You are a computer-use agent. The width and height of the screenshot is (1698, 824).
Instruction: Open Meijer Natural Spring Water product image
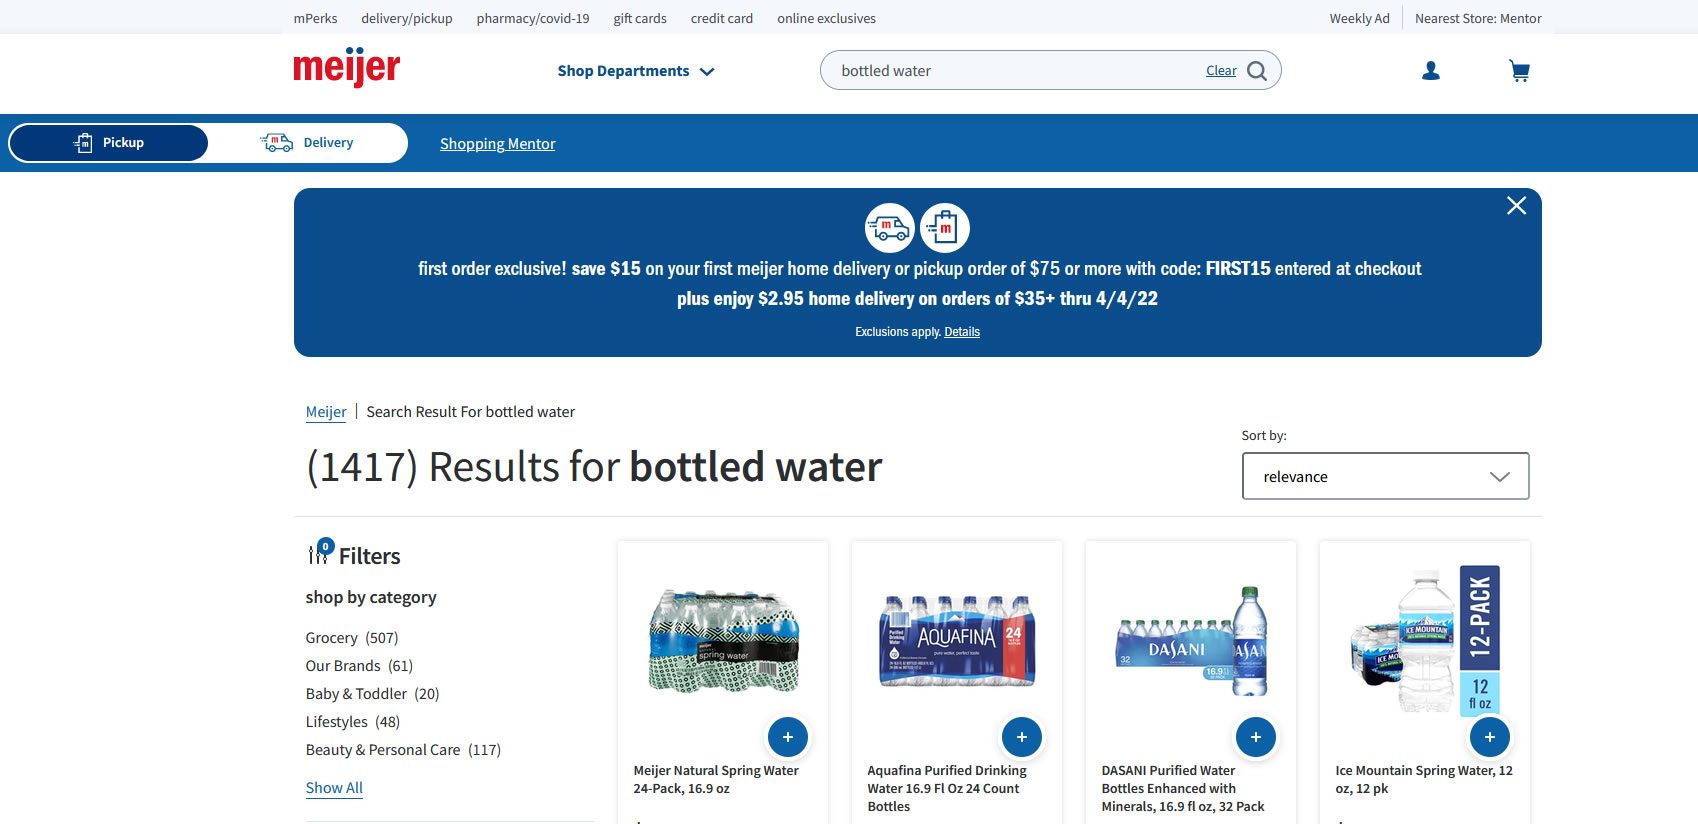(723, 641)
